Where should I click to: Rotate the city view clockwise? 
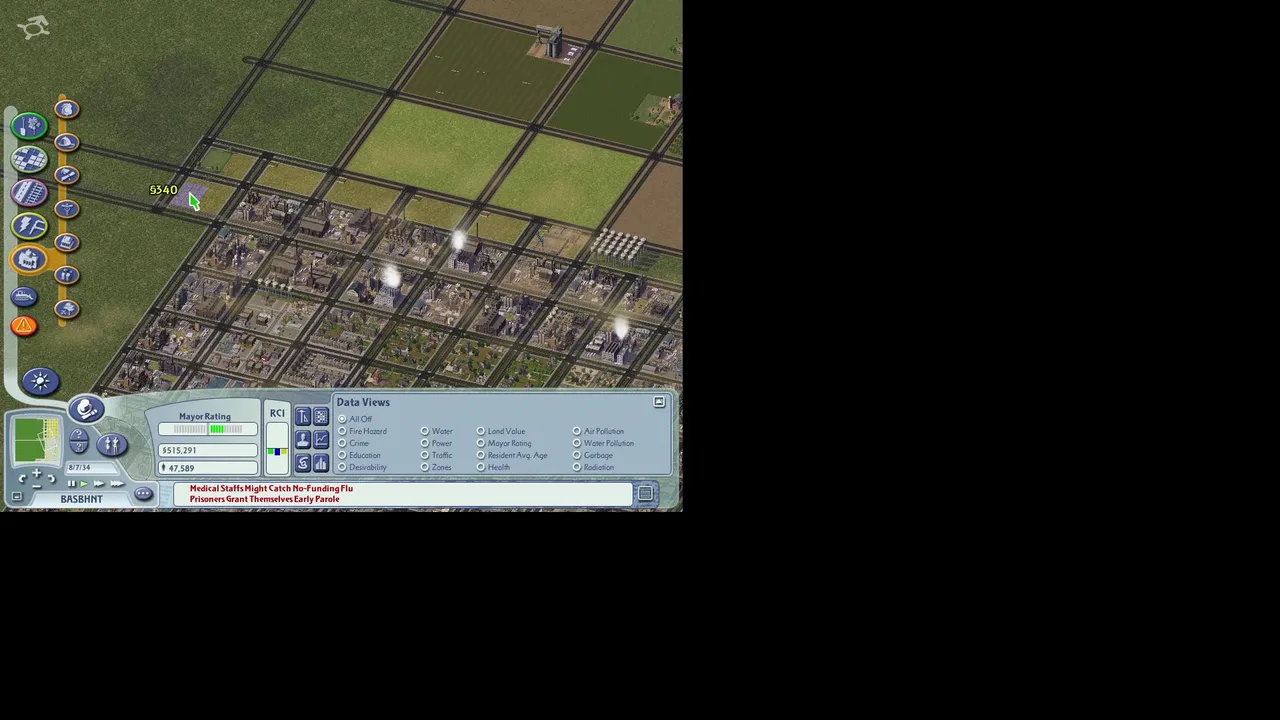[51, 480]
